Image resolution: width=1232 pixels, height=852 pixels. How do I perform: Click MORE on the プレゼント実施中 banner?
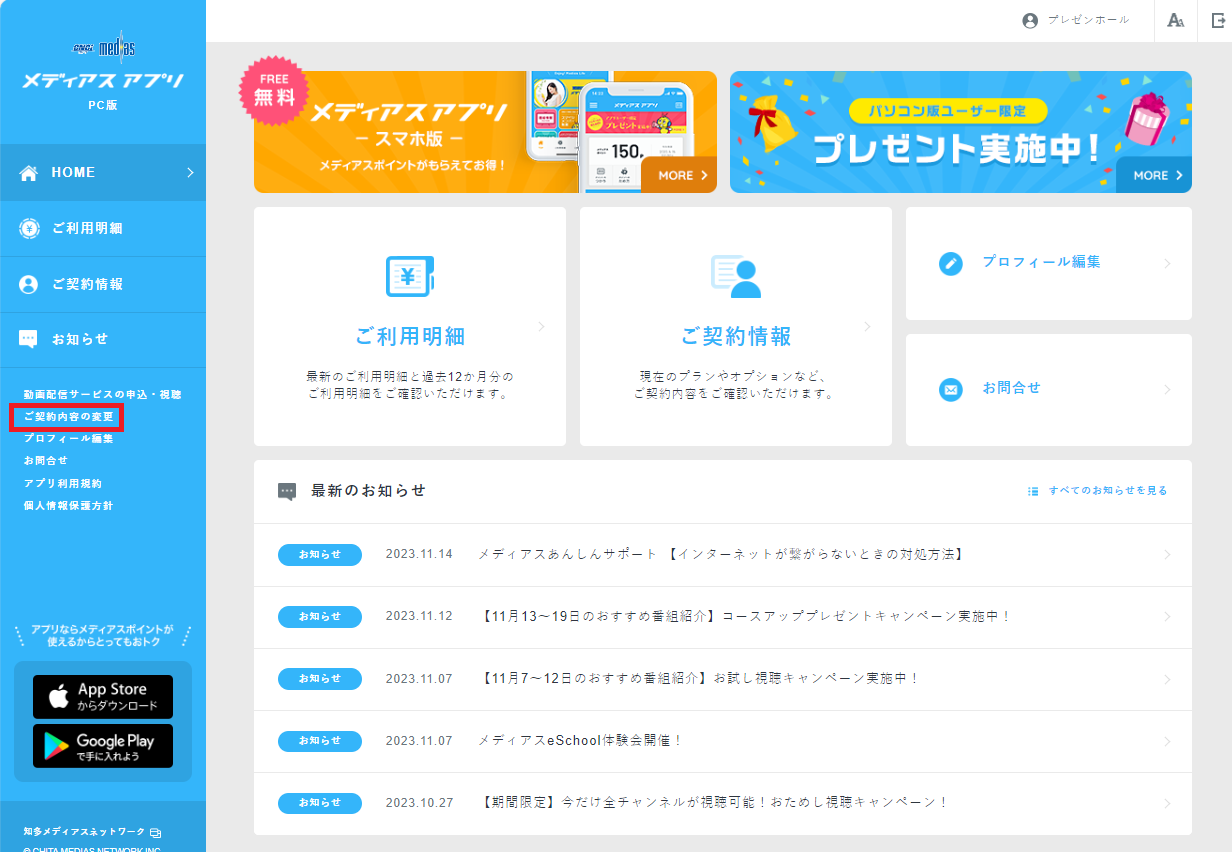(1153, 175)
